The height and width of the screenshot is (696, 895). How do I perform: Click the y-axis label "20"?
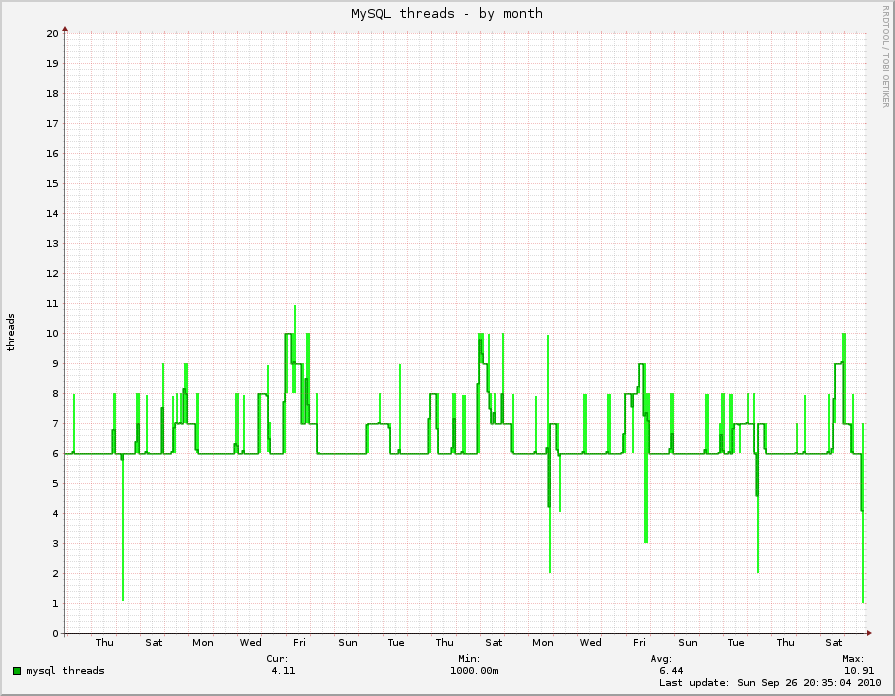53,33
